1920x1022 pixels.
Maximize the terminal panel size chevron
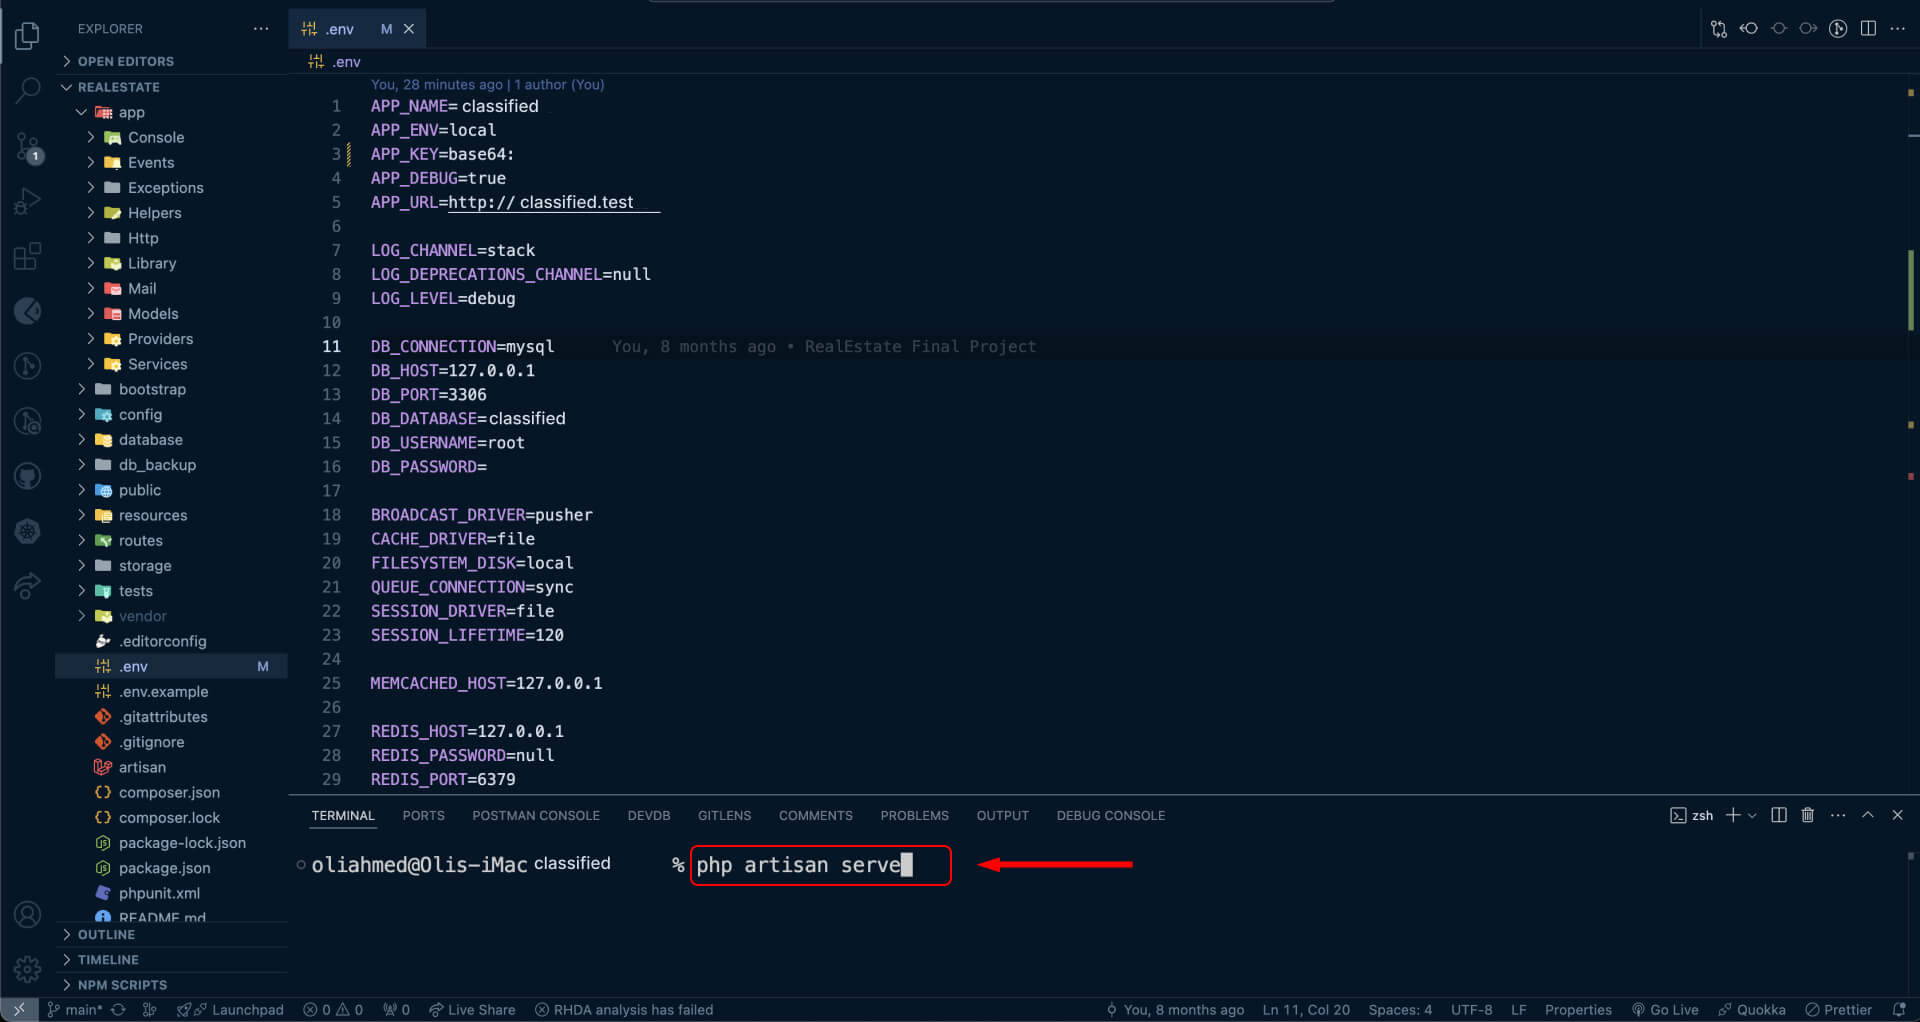[x=1867, y=815]
